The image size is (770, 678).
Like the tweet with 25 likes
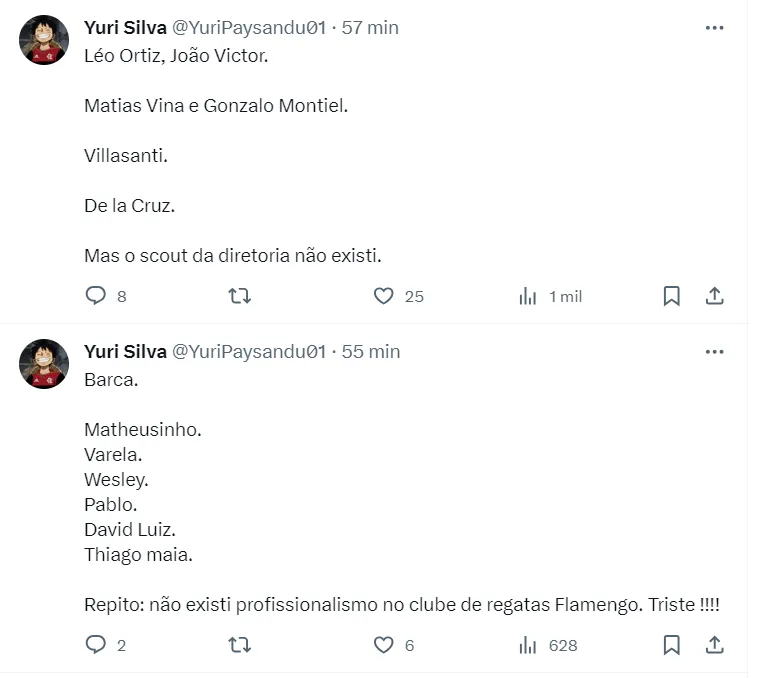point(384,296)
